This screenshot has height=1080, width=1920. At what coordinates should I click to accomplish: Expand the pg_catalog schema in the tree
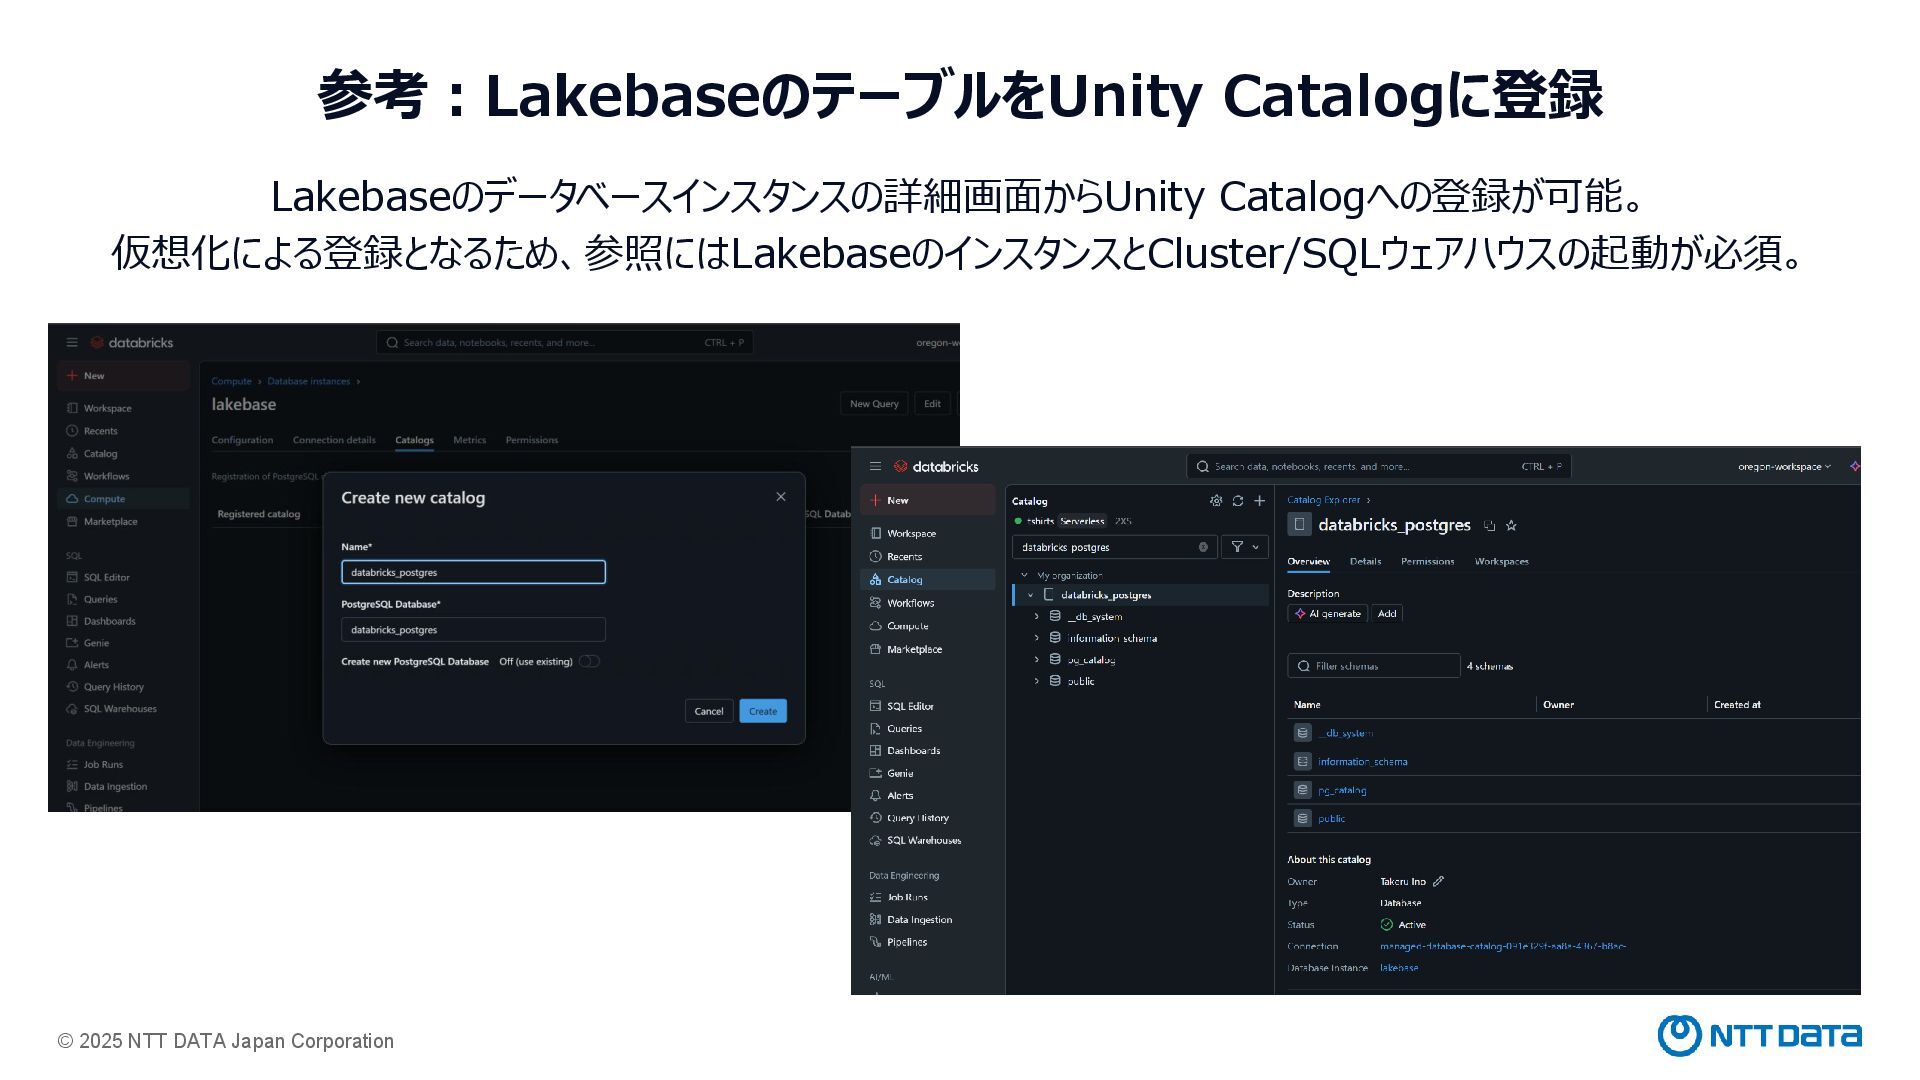pos(1037,660)
